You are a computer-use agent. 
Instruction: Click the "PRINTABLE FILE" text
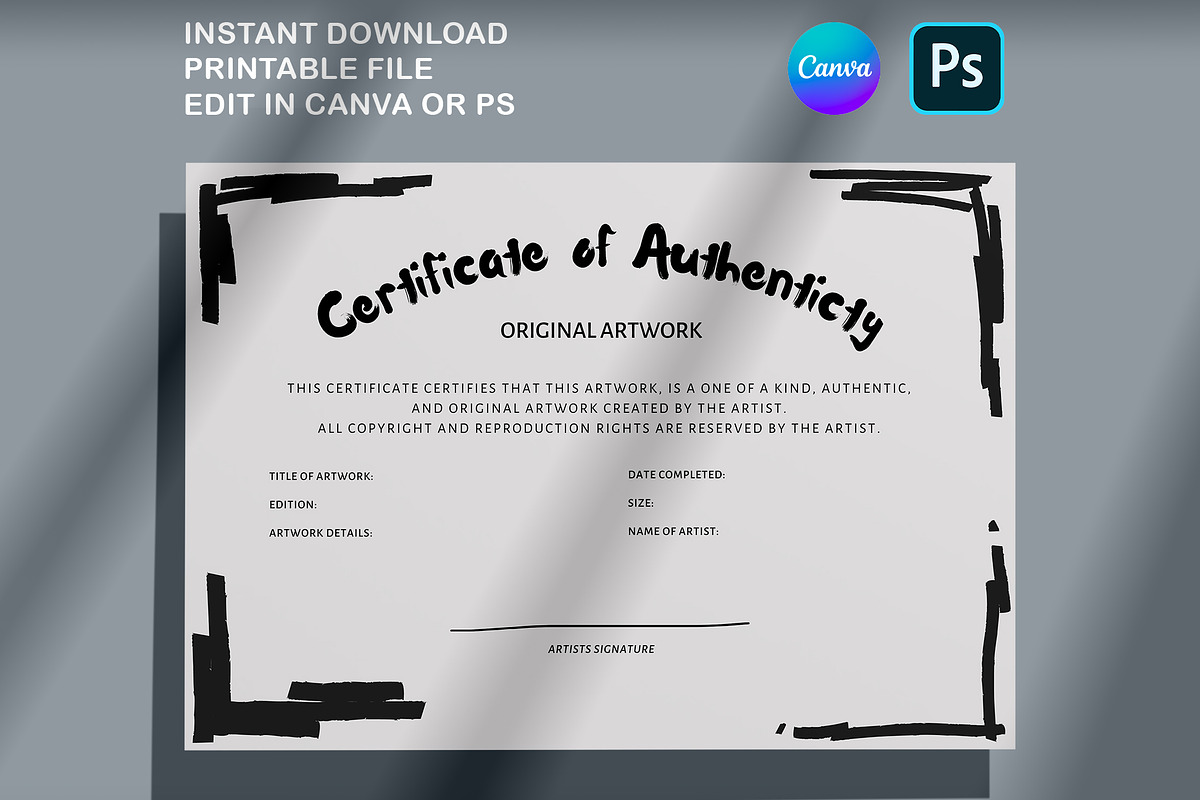click(x=309, y=68)
